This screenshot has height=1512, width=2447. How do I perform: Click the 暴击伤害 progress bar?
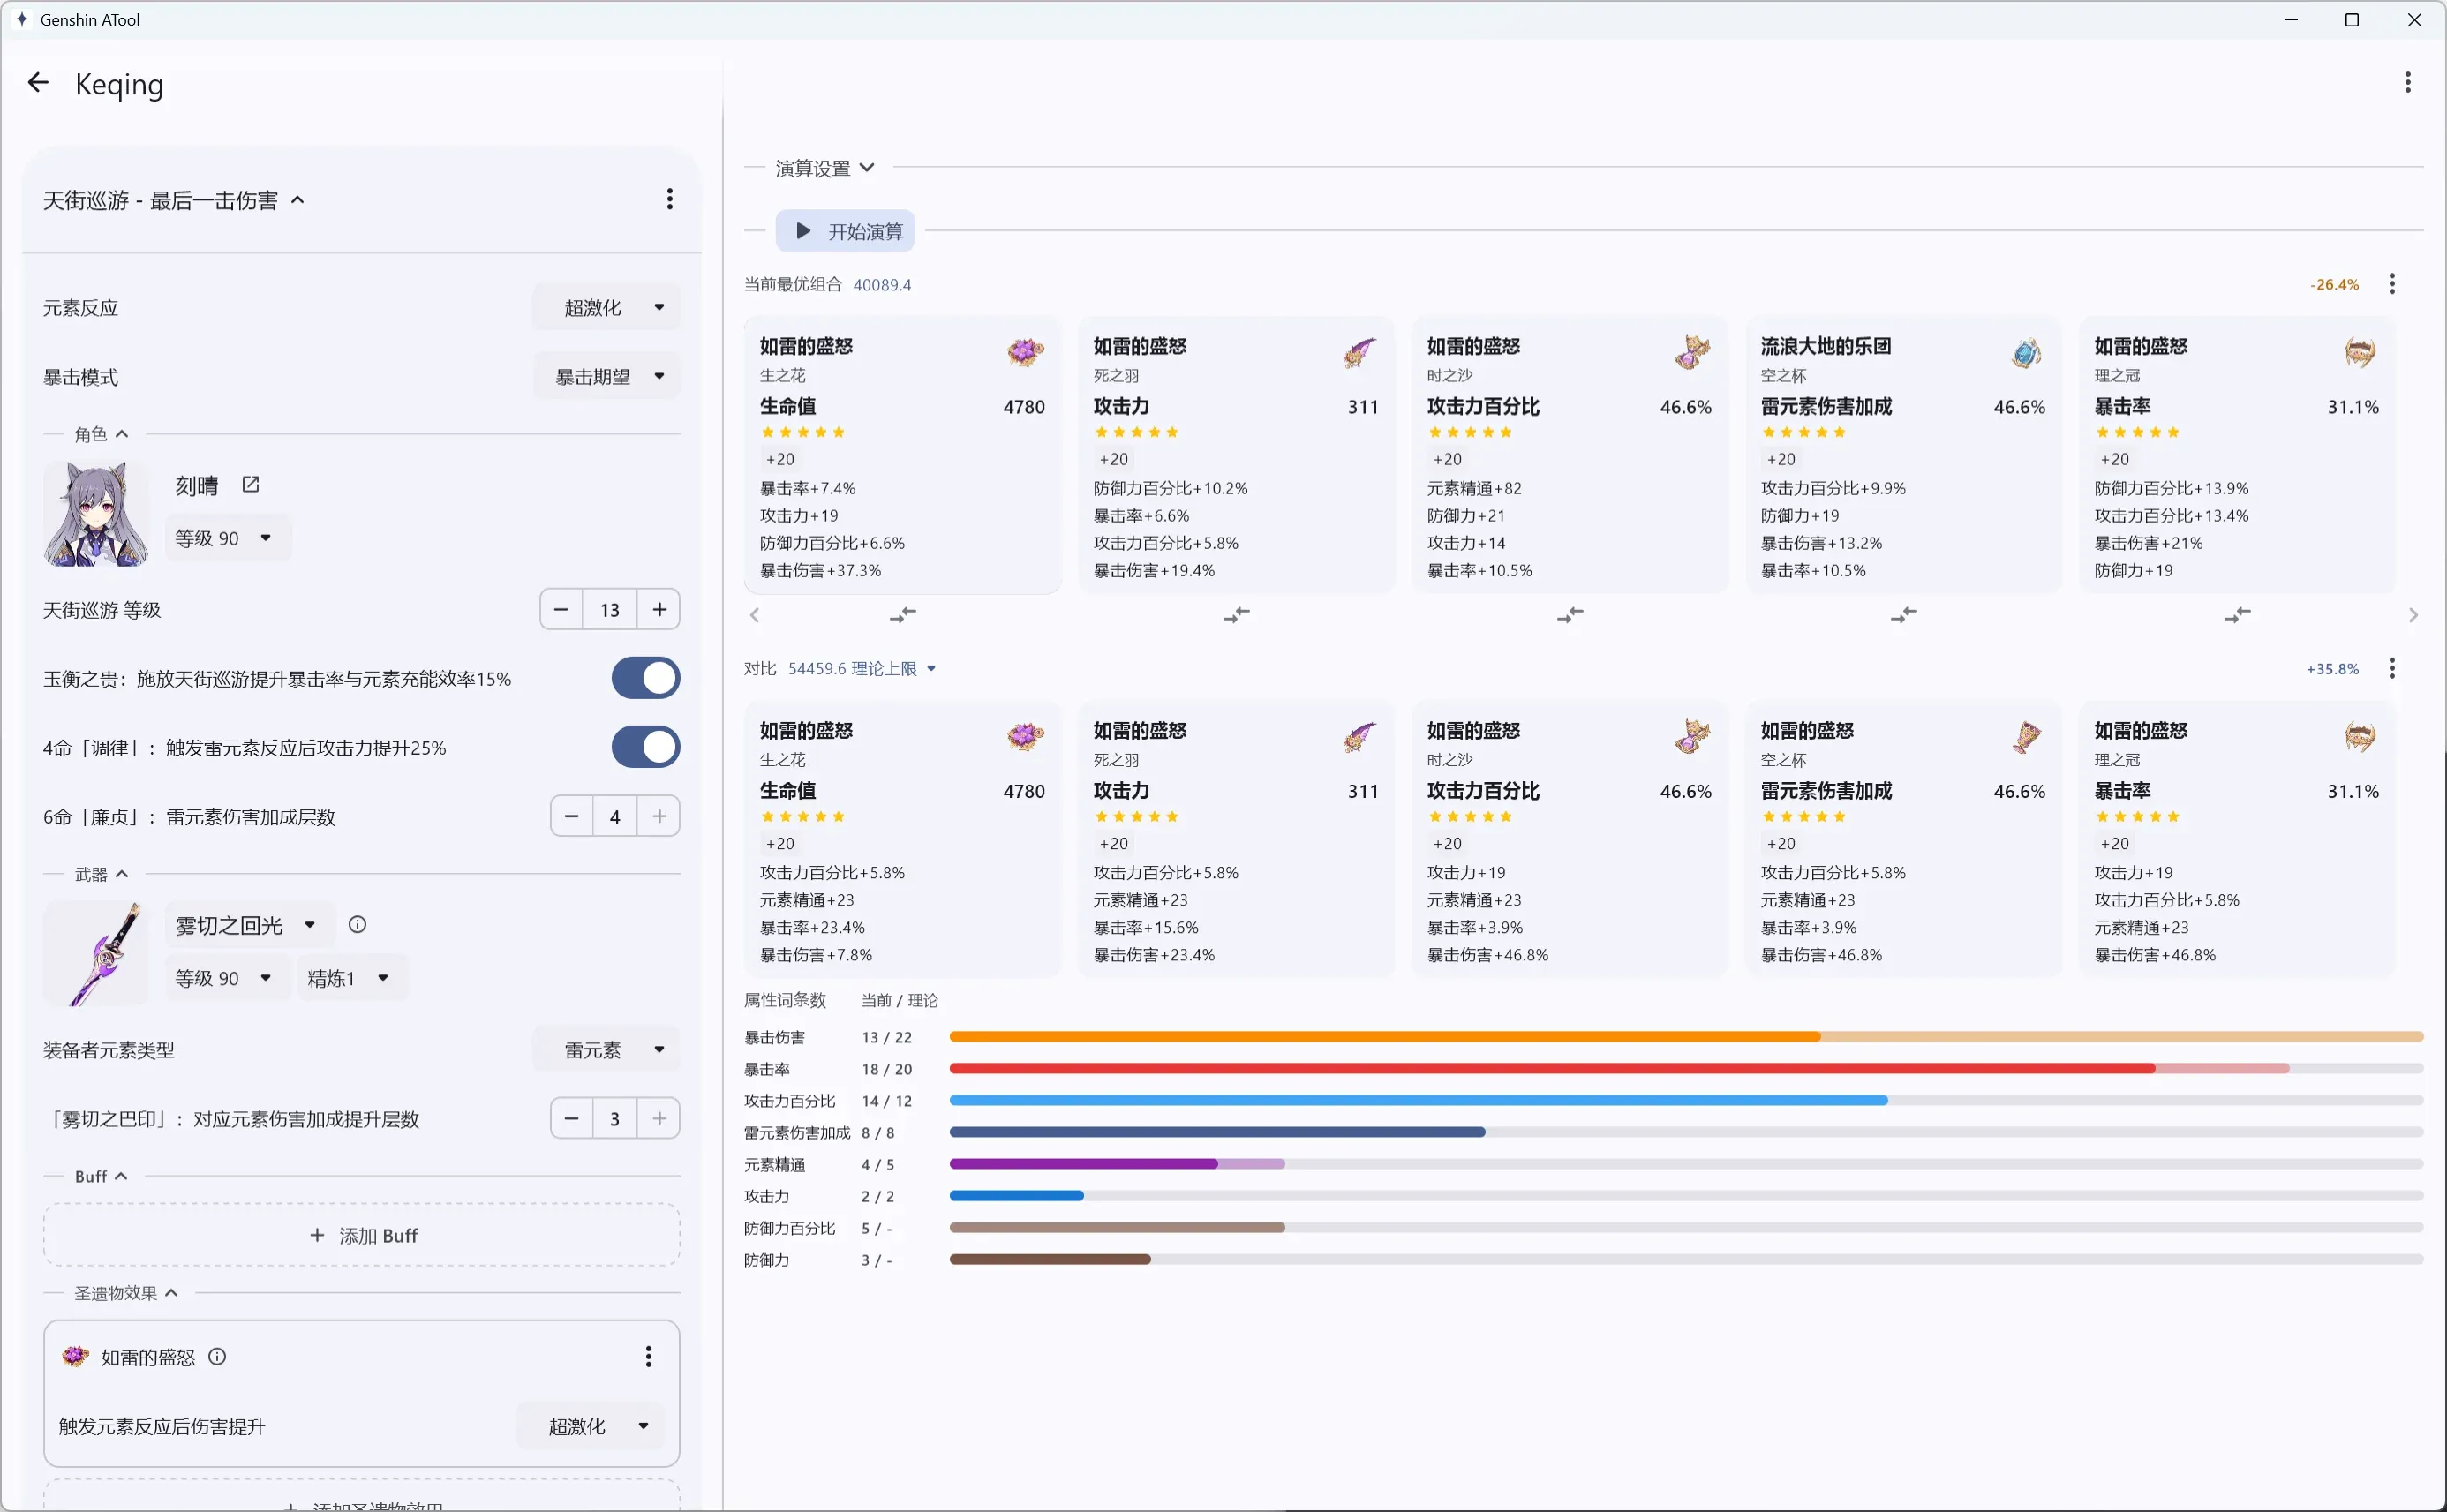coord(1686,1037)
